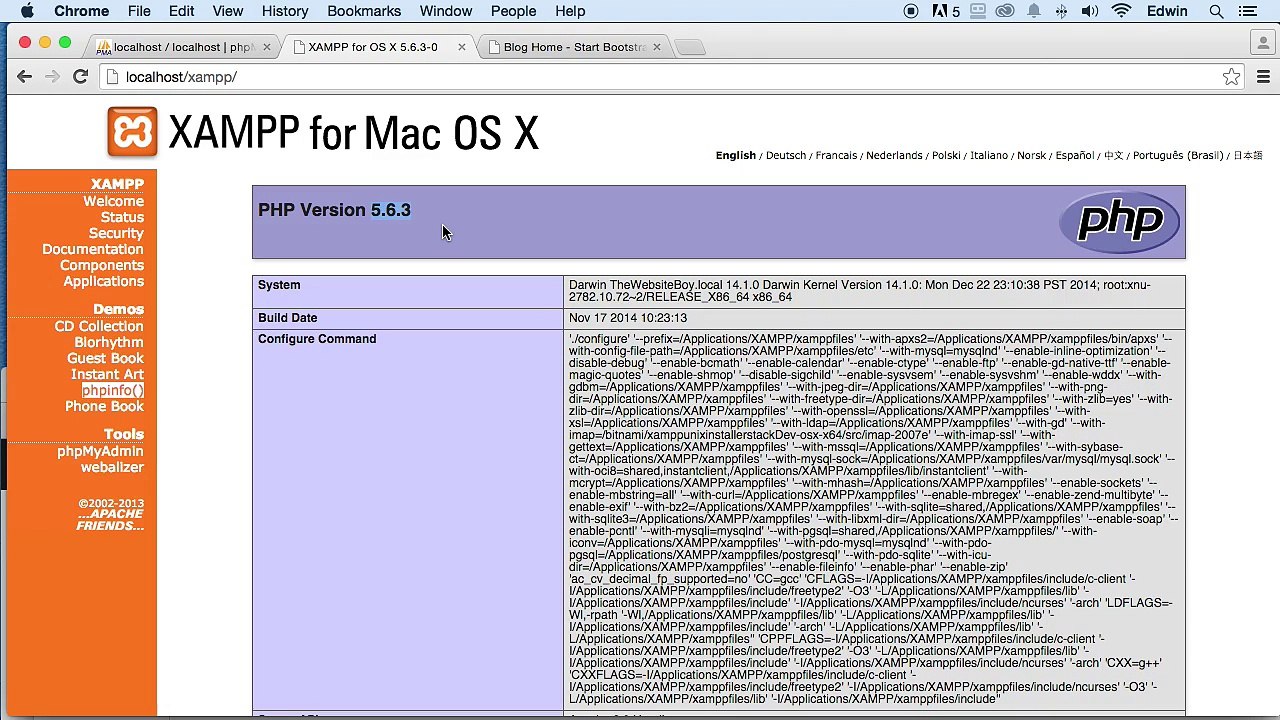
Task: Open the Chrome application menu
Action: tap(81, 11)
